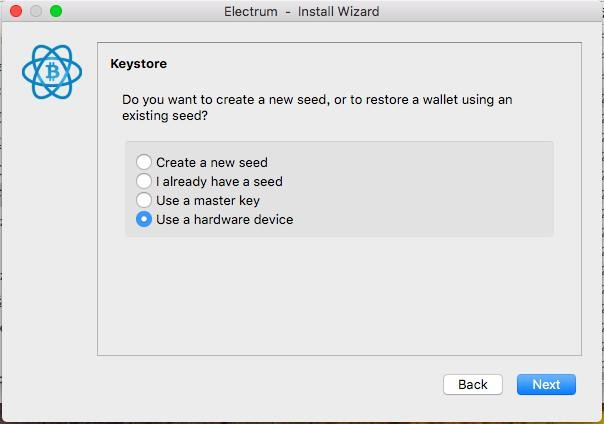The image size is (604, 424).
Task: Click the Create a new seed label text
Action: coord(212,163)
